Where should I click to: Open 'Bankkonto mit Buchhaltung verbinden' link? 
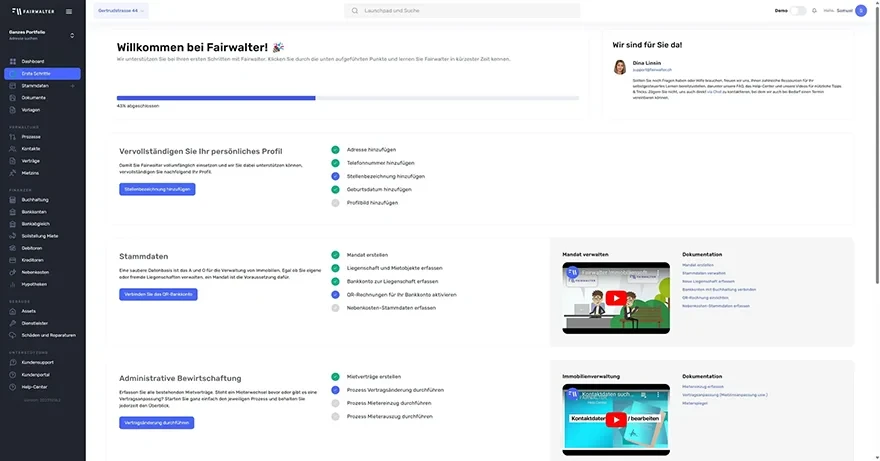coord(719,290)
